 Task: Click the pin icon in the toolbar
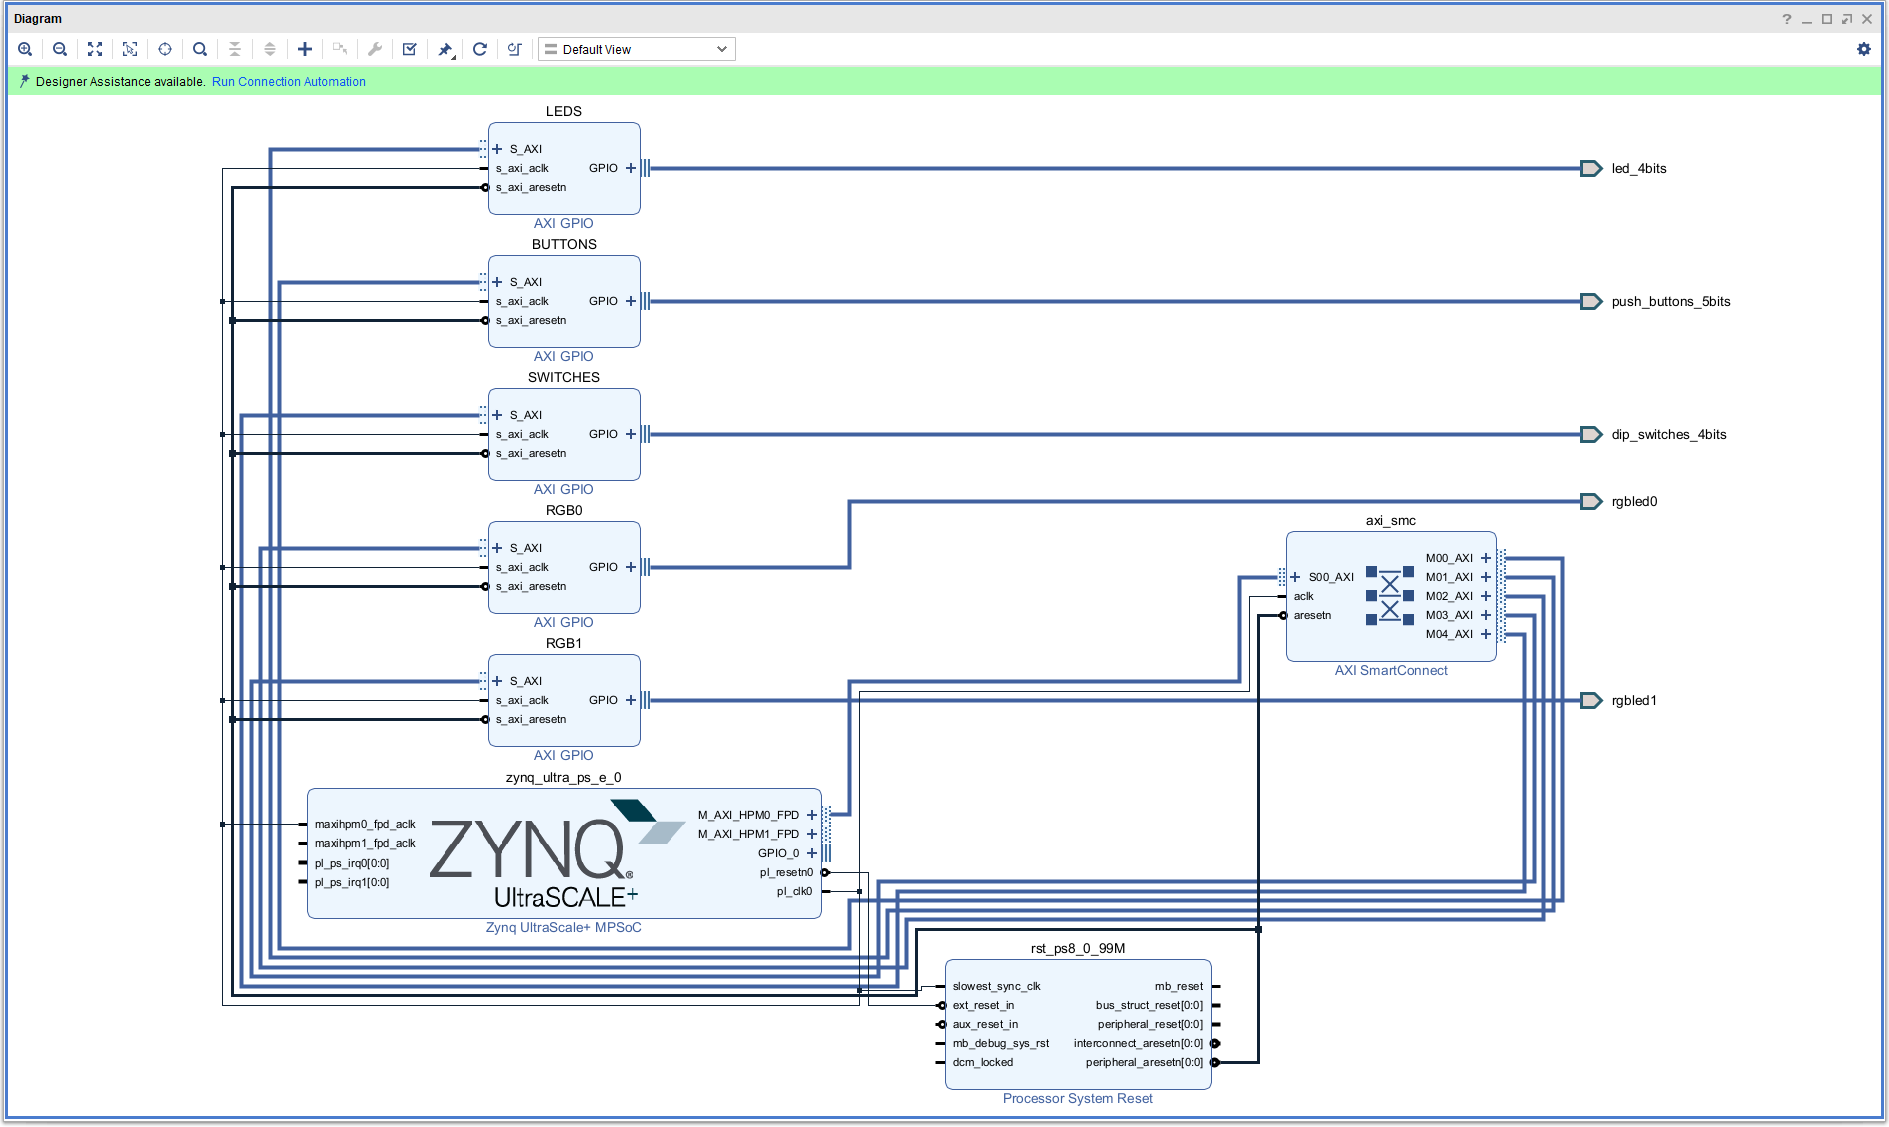[x=445, y=49]
